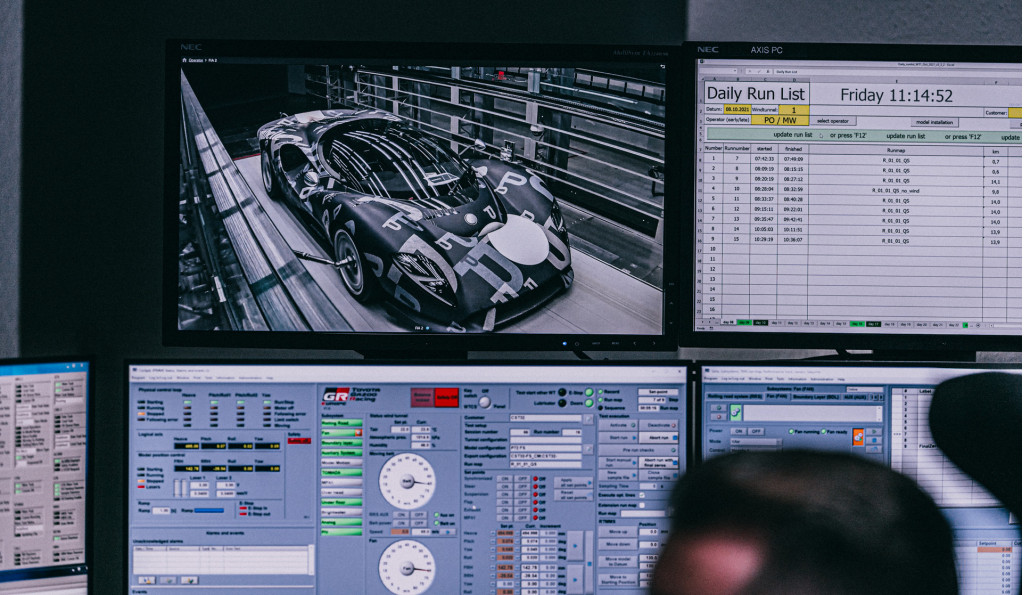
Task: Click finished time cell '10:36:07'
Action: (x=793, y=240)
